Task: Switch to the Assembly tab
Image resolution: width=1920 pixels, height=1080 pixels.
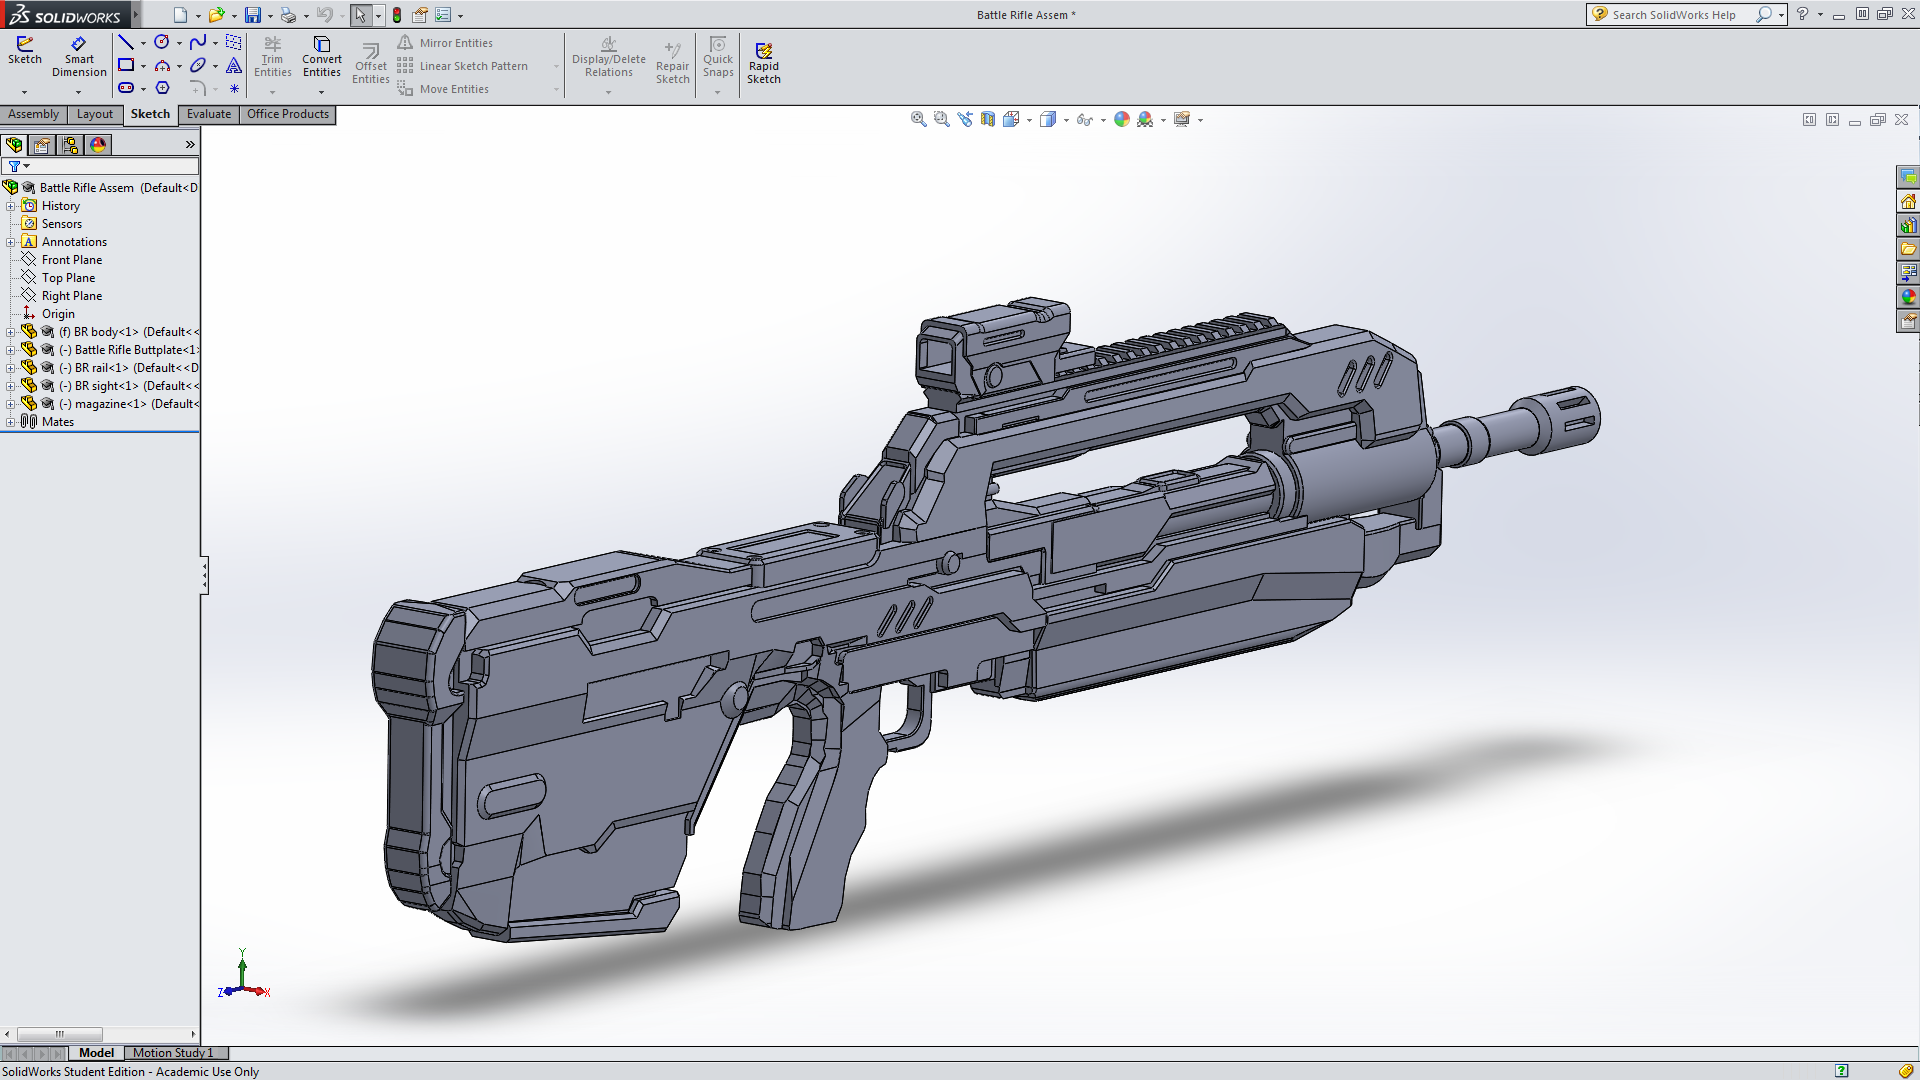Action: coord(33,114)
